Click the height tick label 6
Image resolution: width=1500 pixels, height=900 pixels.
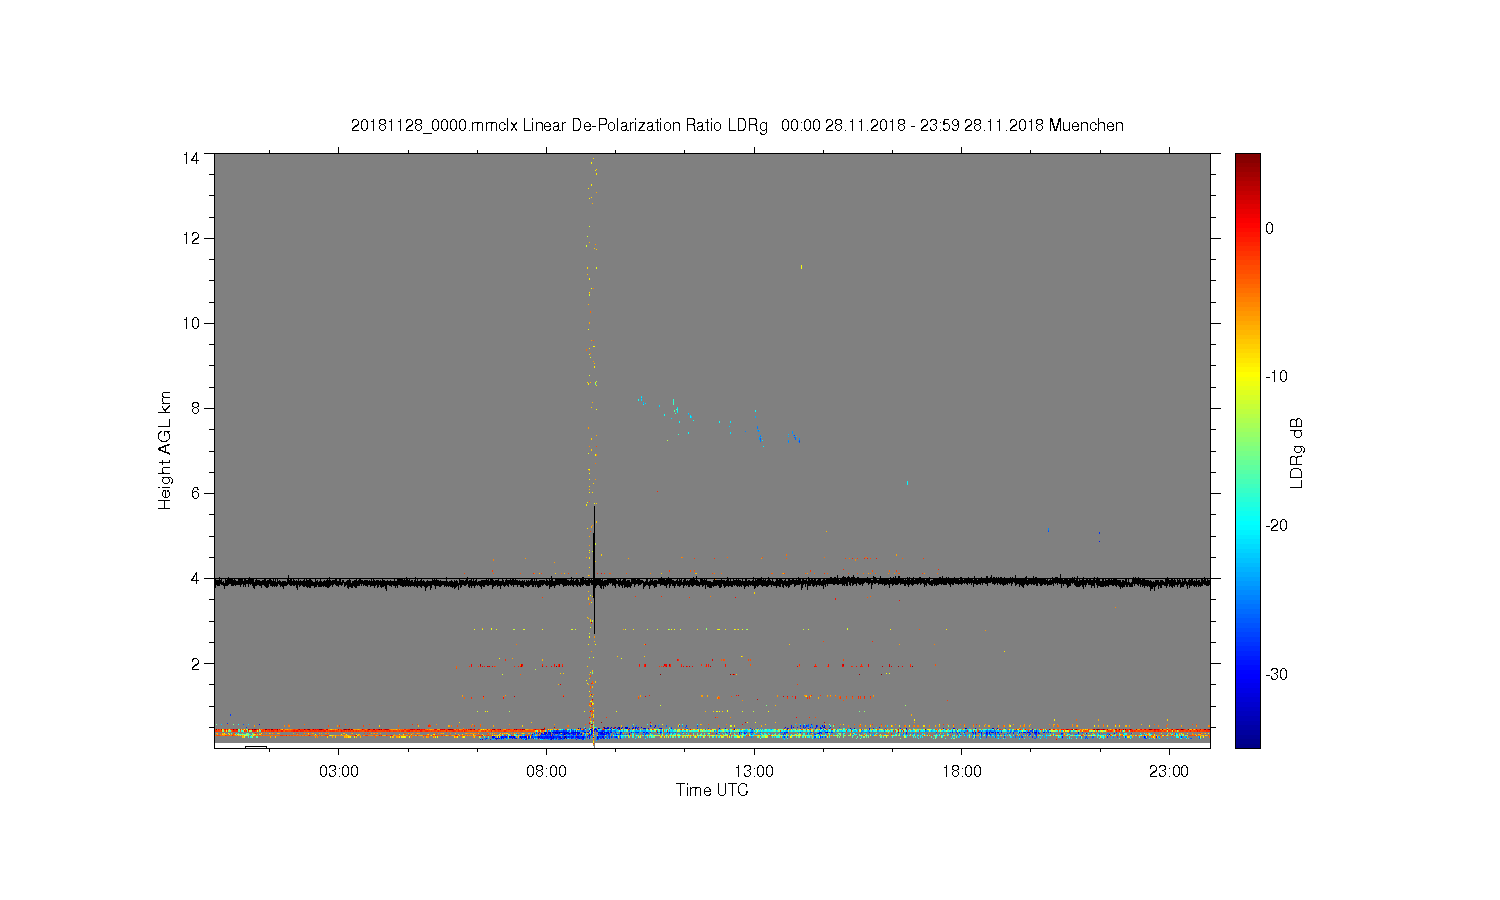(x=195, y=493)
